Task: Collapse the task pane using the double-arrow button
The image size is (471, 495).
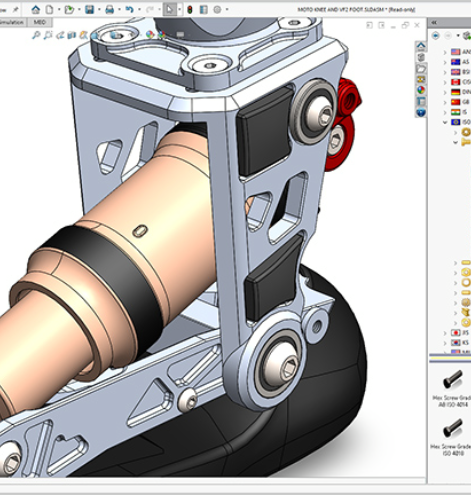Action: 434,22
